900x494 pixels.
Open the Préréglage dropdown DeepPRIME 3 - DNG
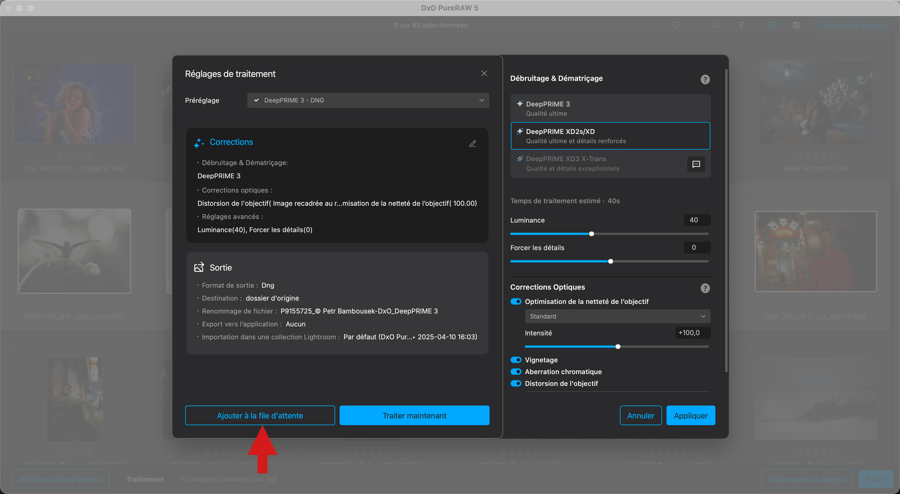click(368, 100)
